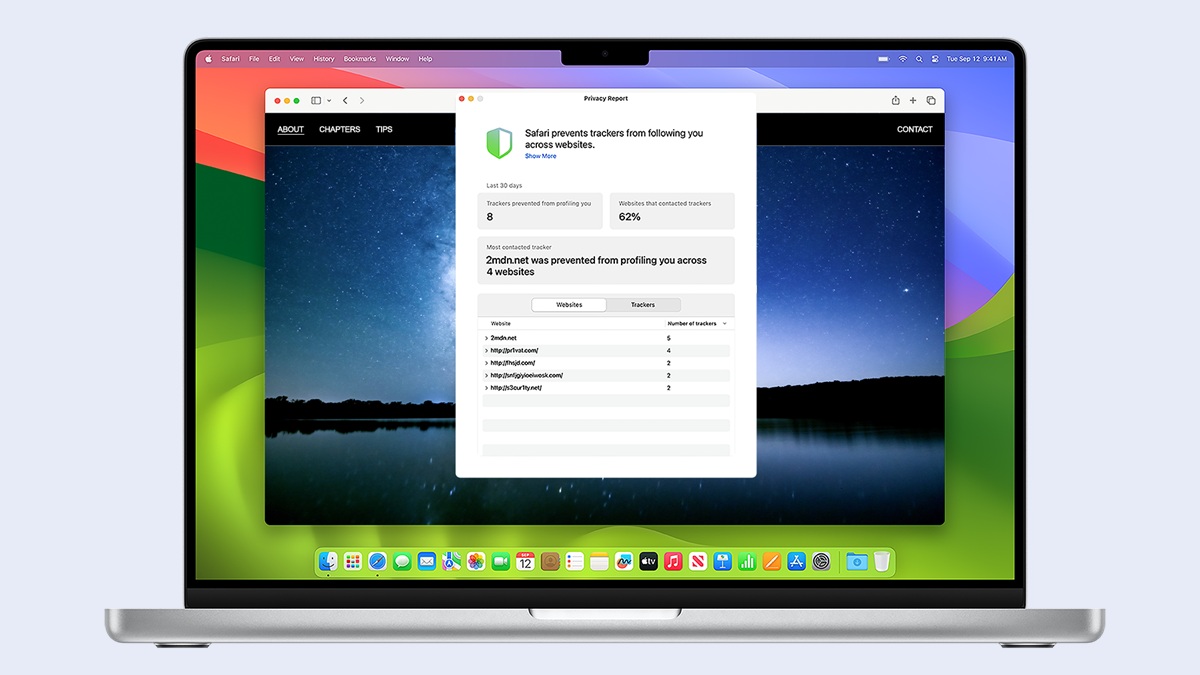Expand the 2mdn.net website entry
The image size is (1200, 675).
pos(486,337)
